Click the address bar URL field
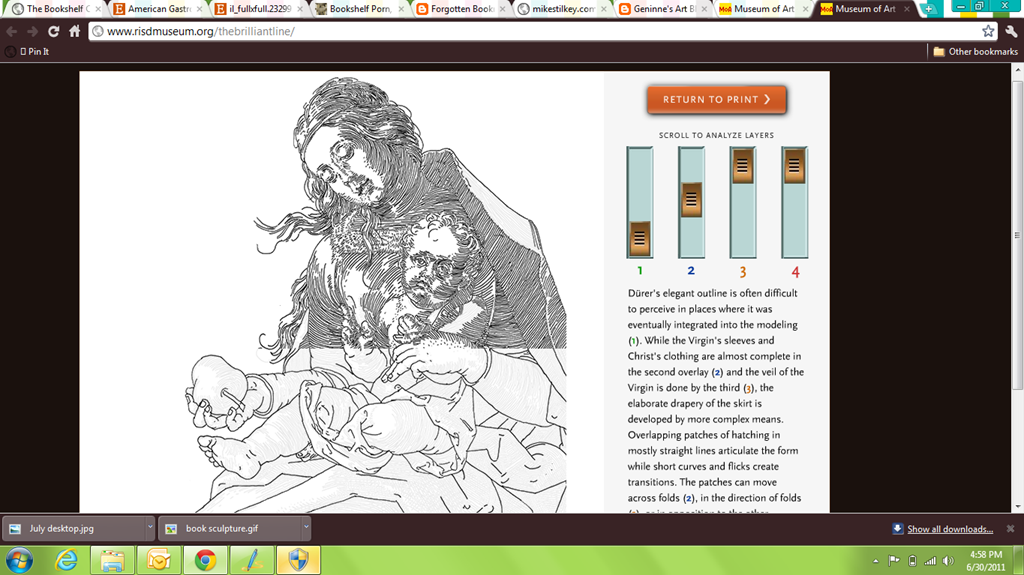The height and width of the screenshot is (575, 1024). pos(536,31)
